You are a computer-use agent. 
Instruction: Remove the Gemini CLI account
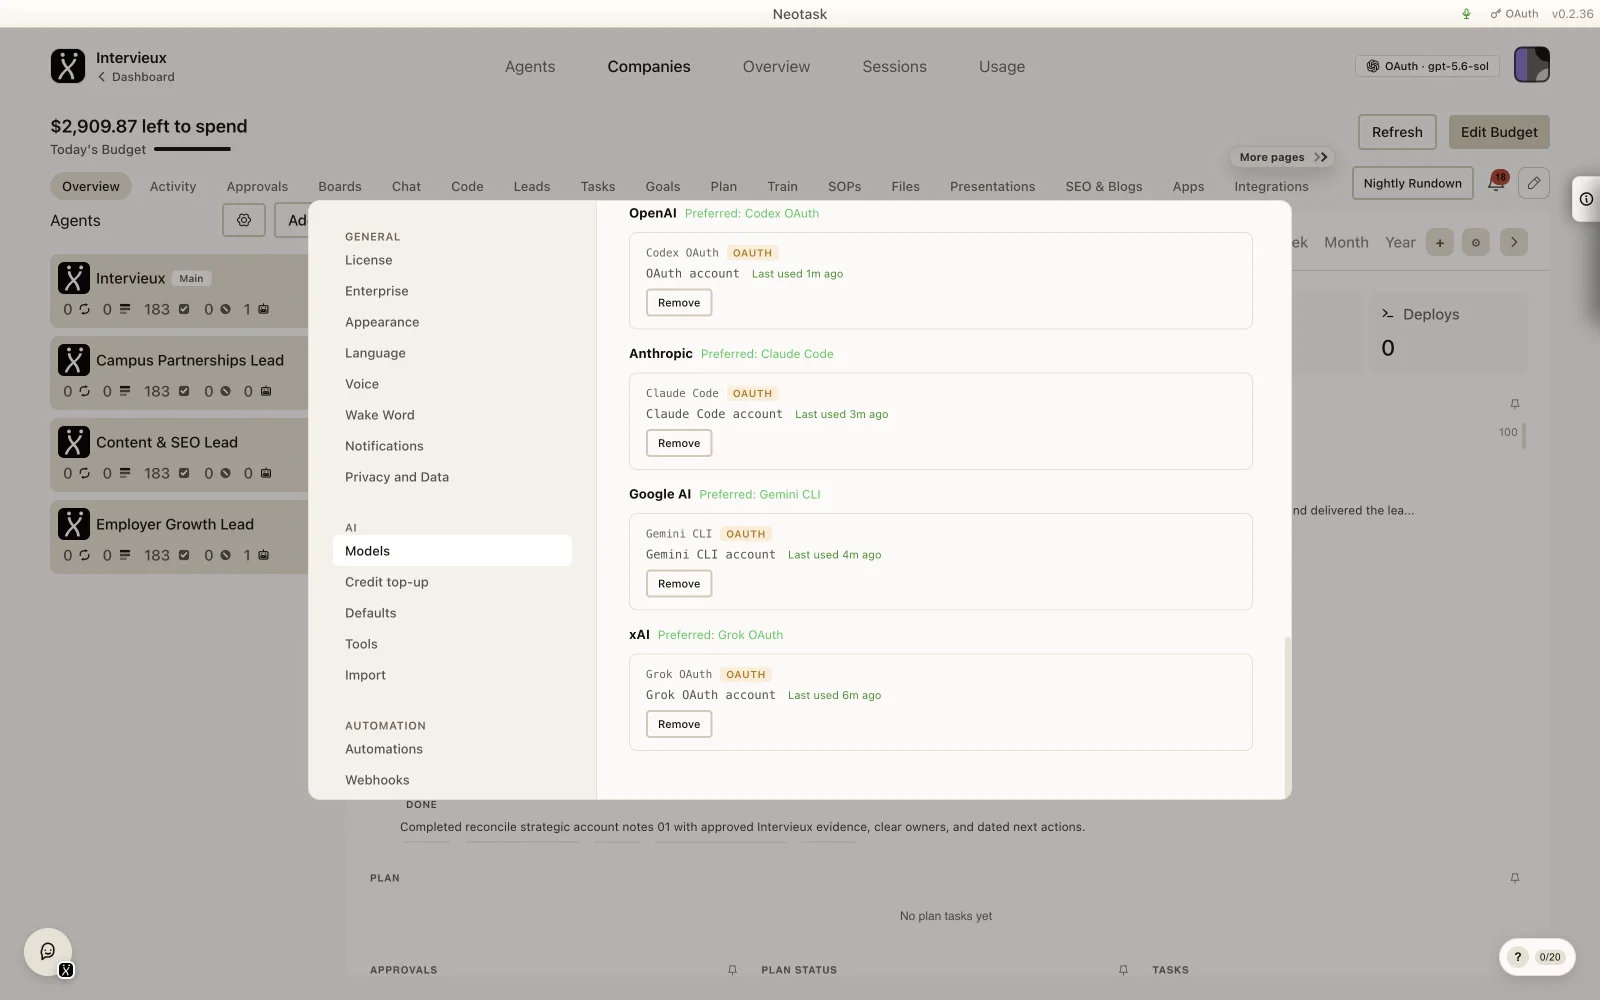coord(679,584)
